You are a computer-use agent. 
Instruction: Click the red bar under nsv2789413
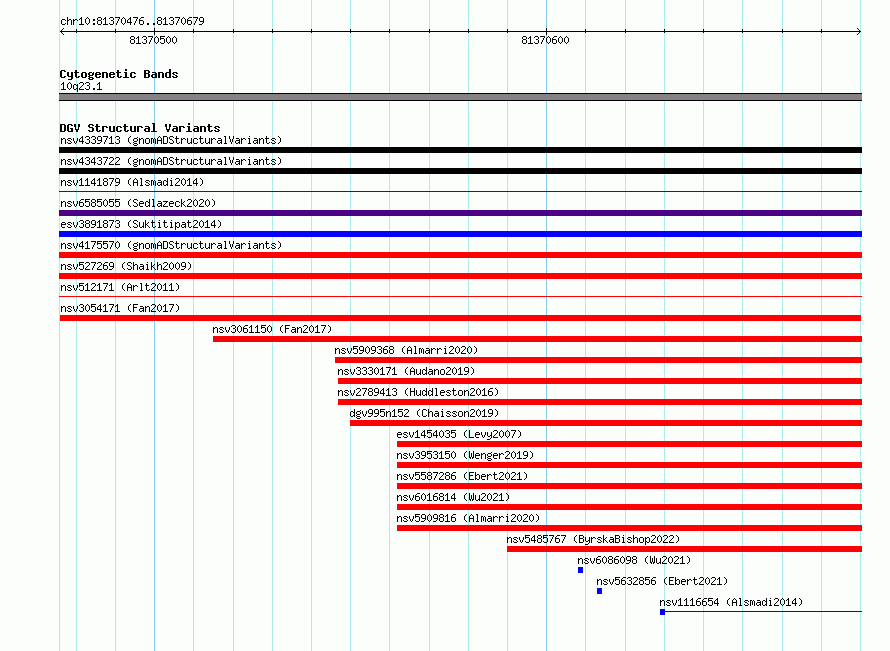click(x=600, y=402)
